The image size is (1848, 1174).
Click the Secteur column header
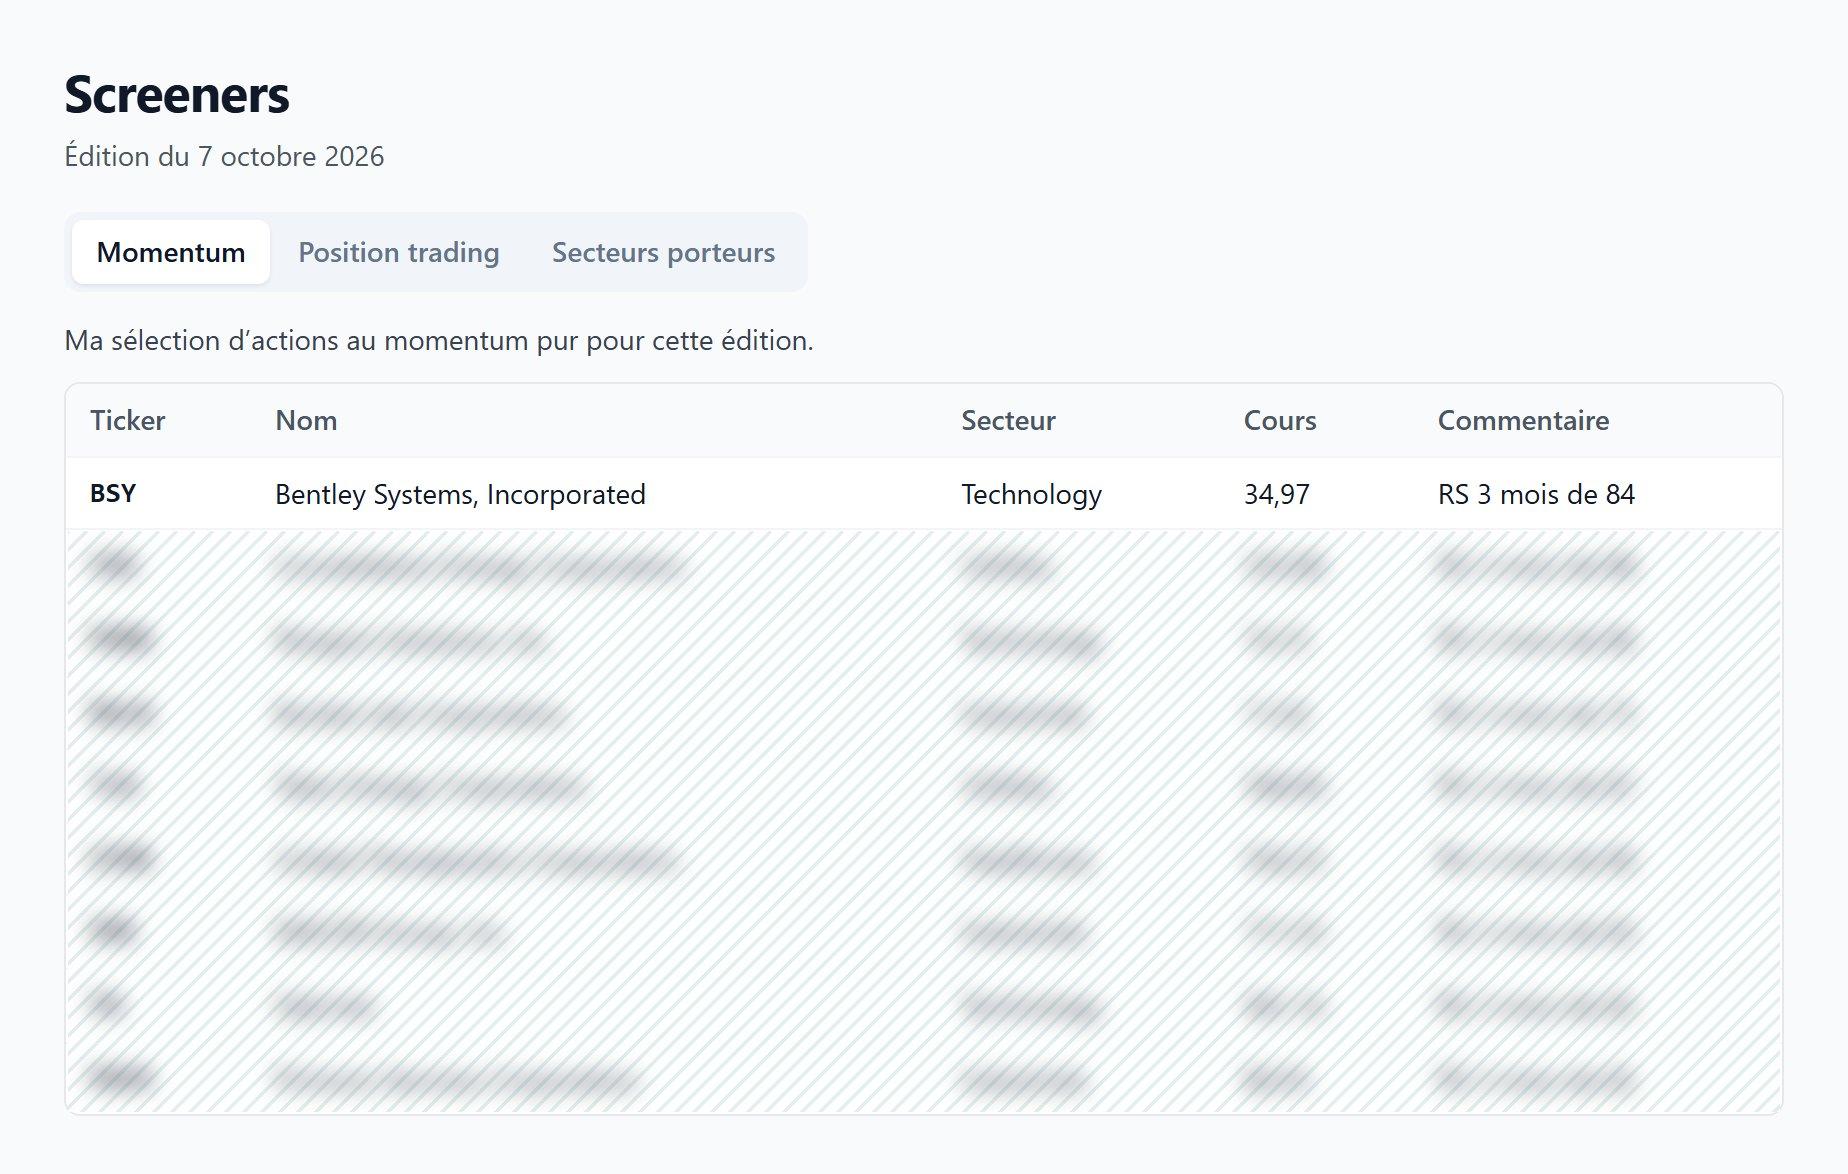[x=1008, y=420]
